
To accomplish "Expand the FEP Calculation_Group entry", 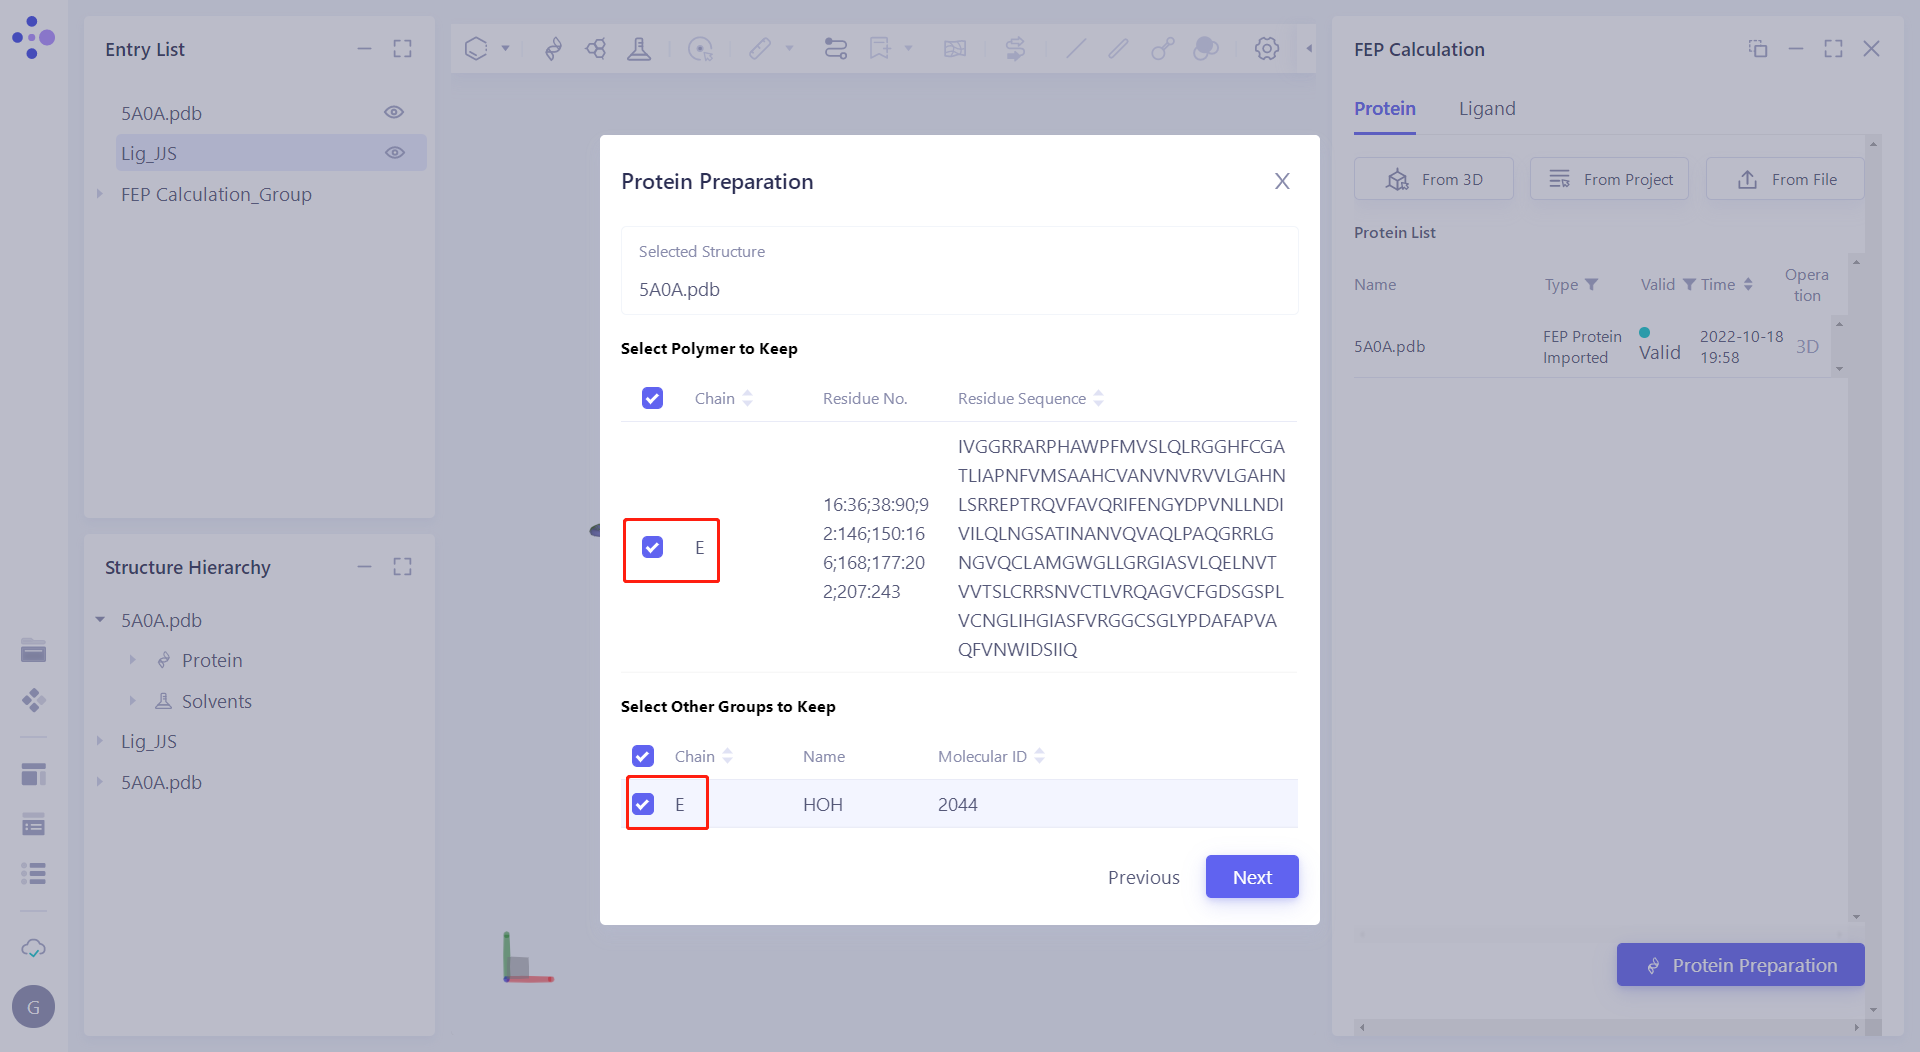I will point(99,194).
